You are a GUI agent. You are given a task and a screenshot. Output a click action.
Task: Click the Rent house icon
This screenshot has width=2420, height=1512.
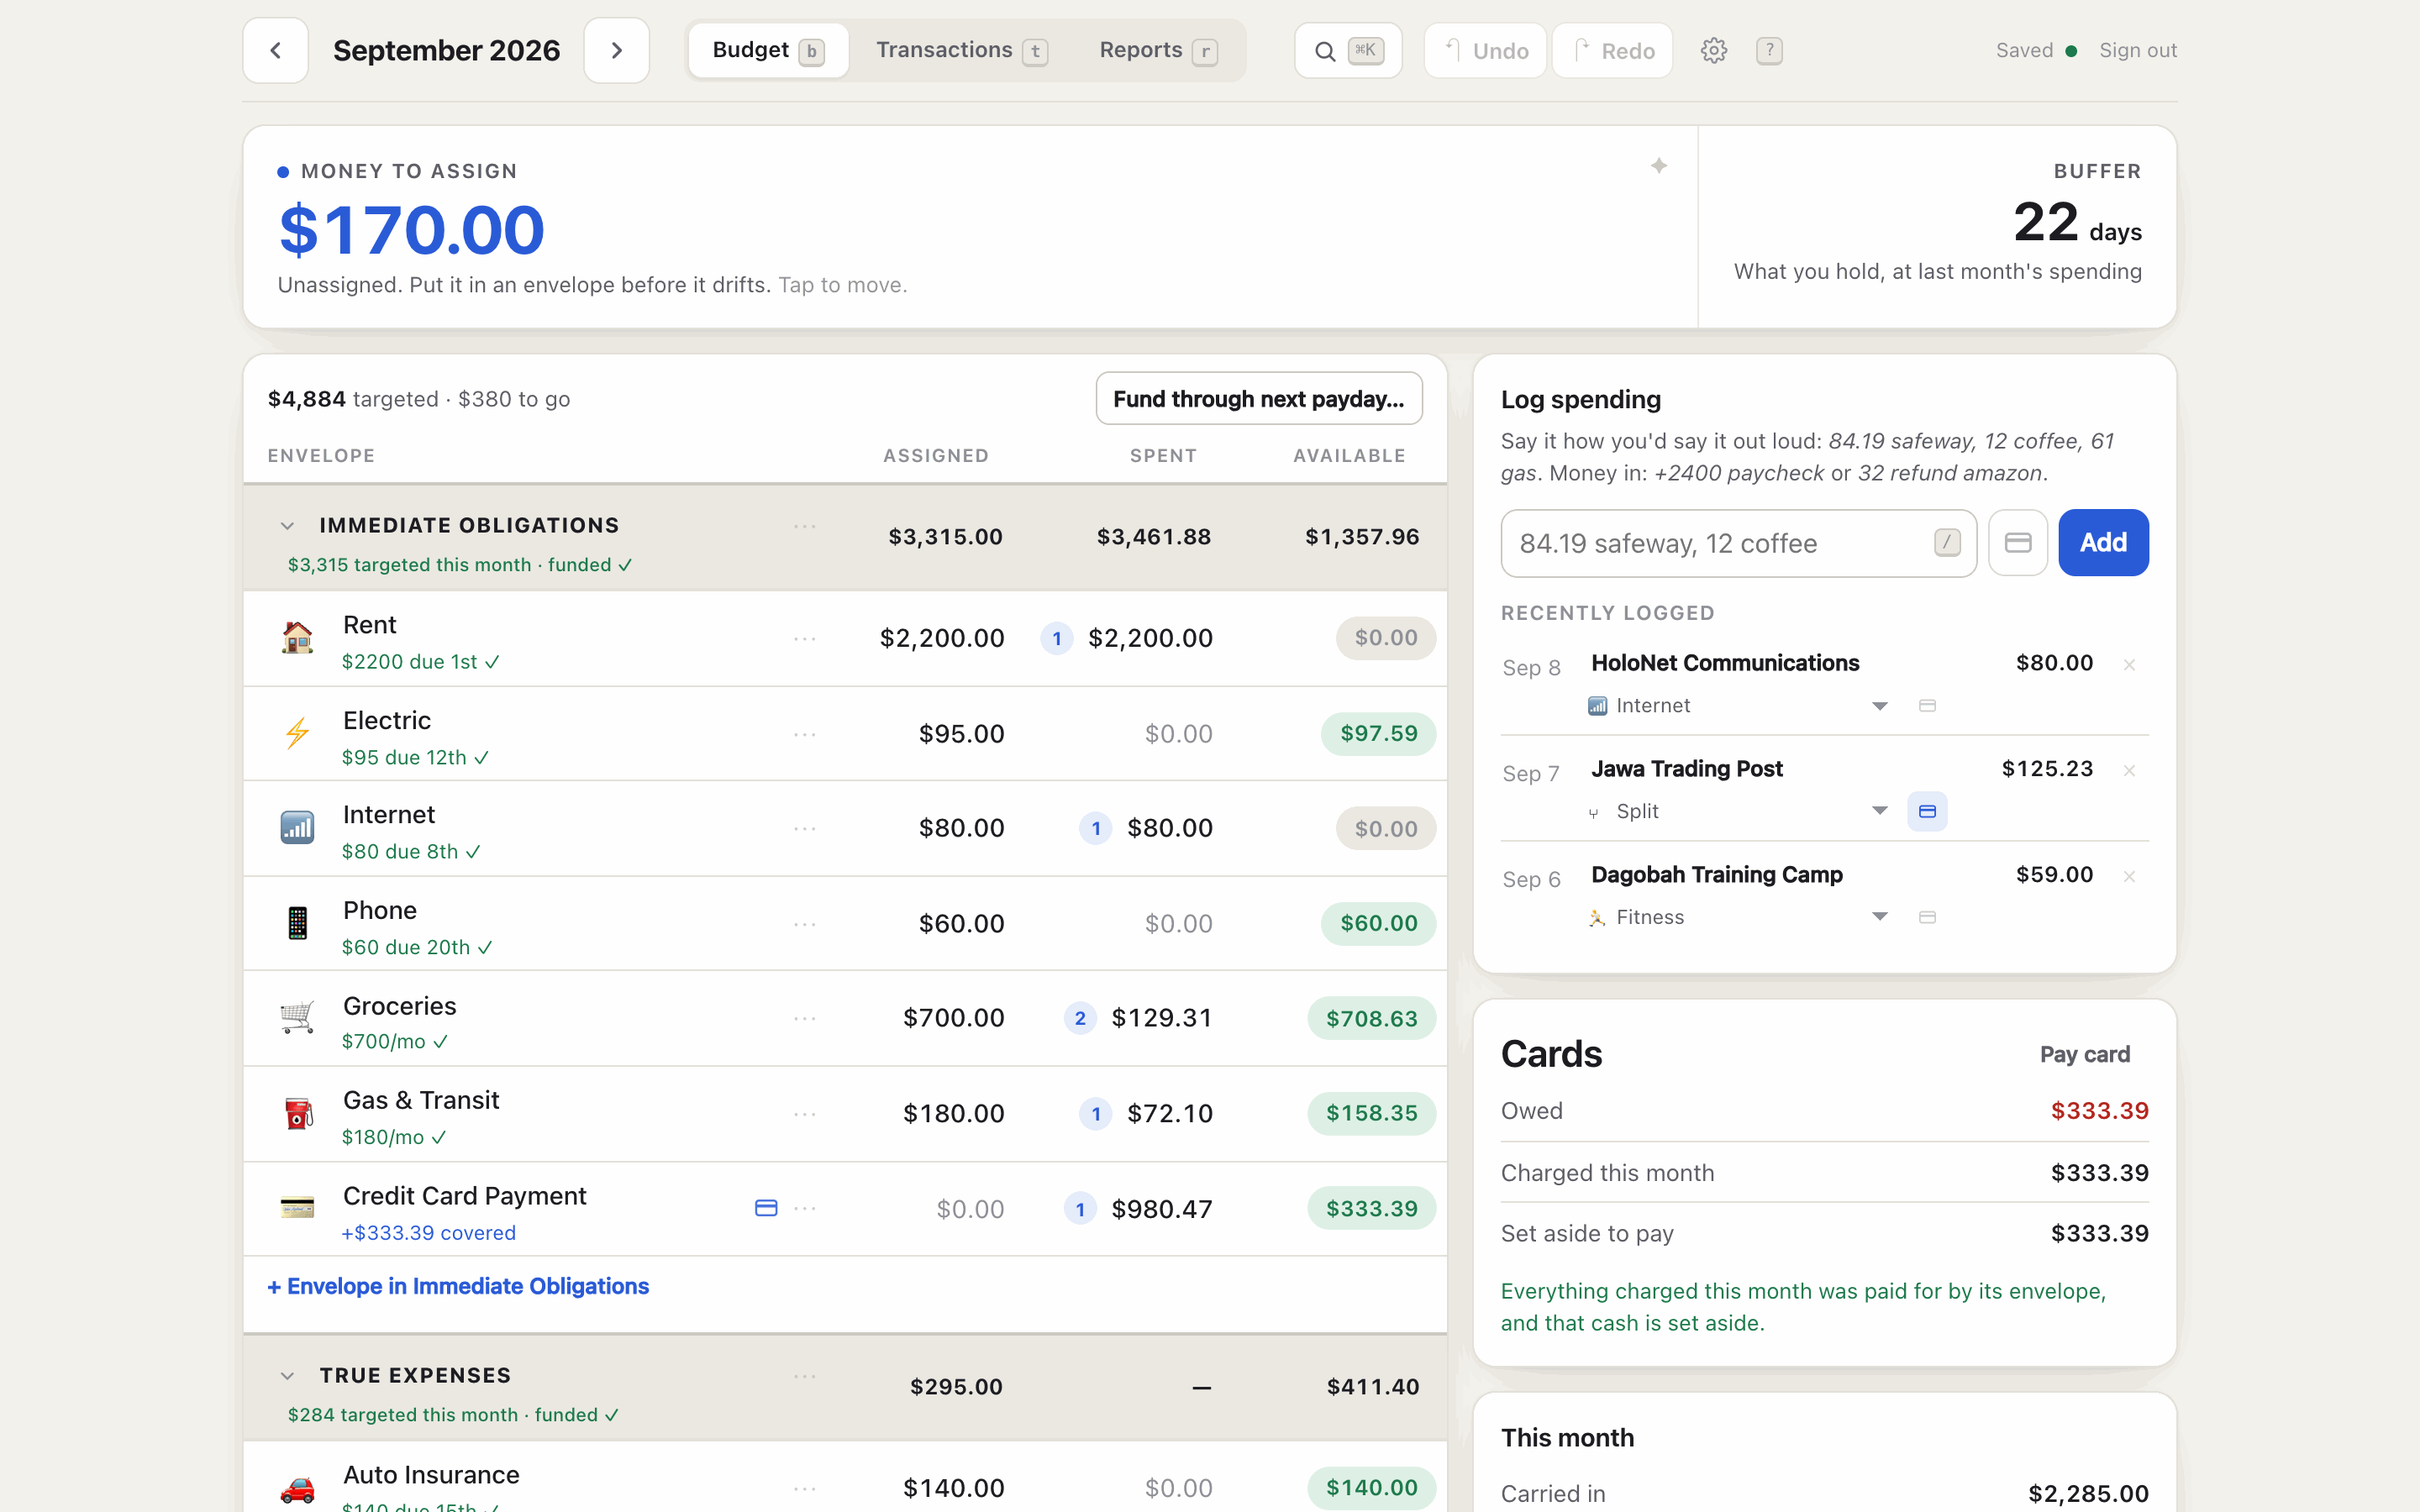pyautogui.click(x=297, y=637)
